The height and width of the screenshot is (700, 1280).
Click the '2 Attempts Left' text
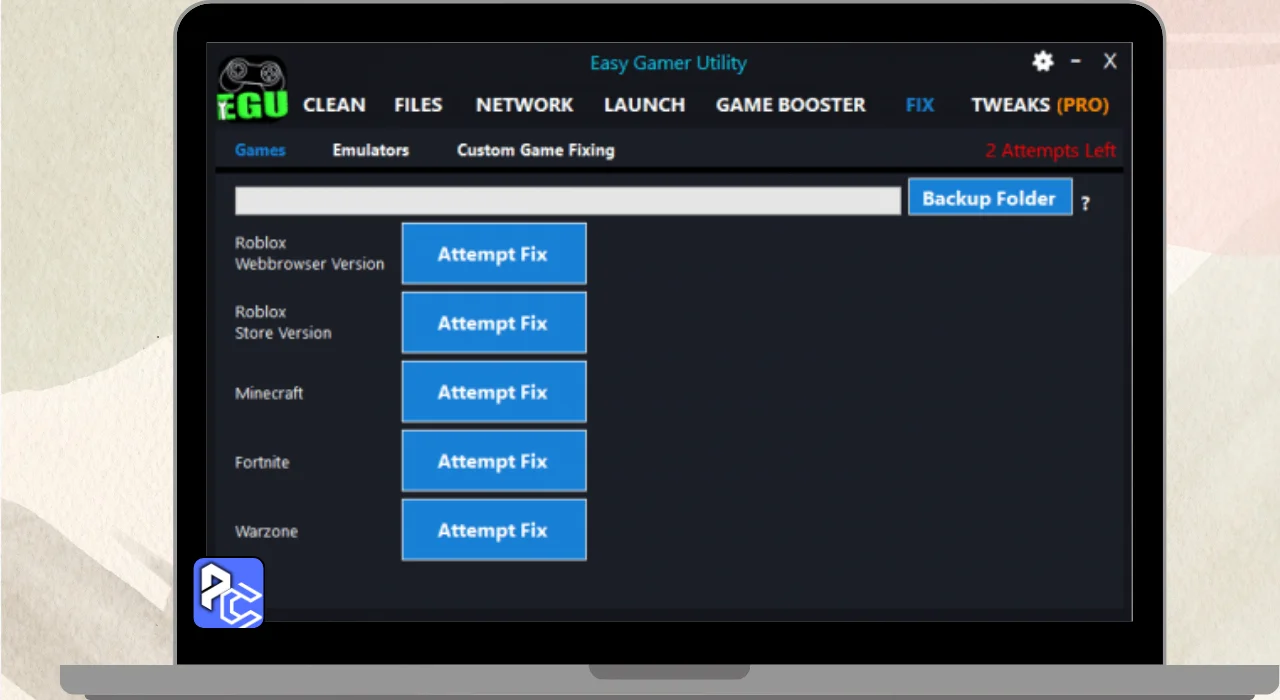(1050, 151)
